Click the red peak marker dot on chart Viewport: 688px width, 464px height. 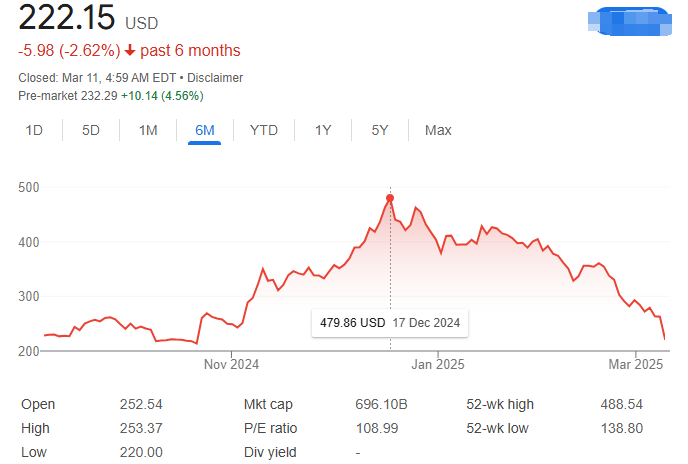[x=390, y=198]
